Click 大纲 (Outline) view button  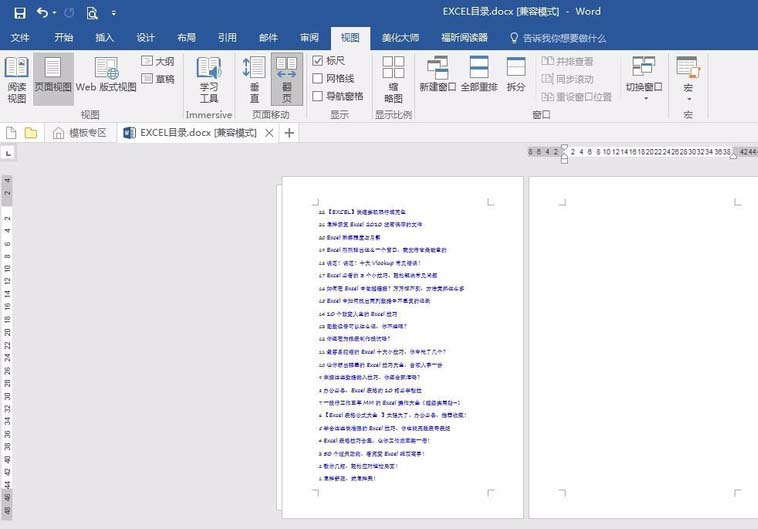157,61
